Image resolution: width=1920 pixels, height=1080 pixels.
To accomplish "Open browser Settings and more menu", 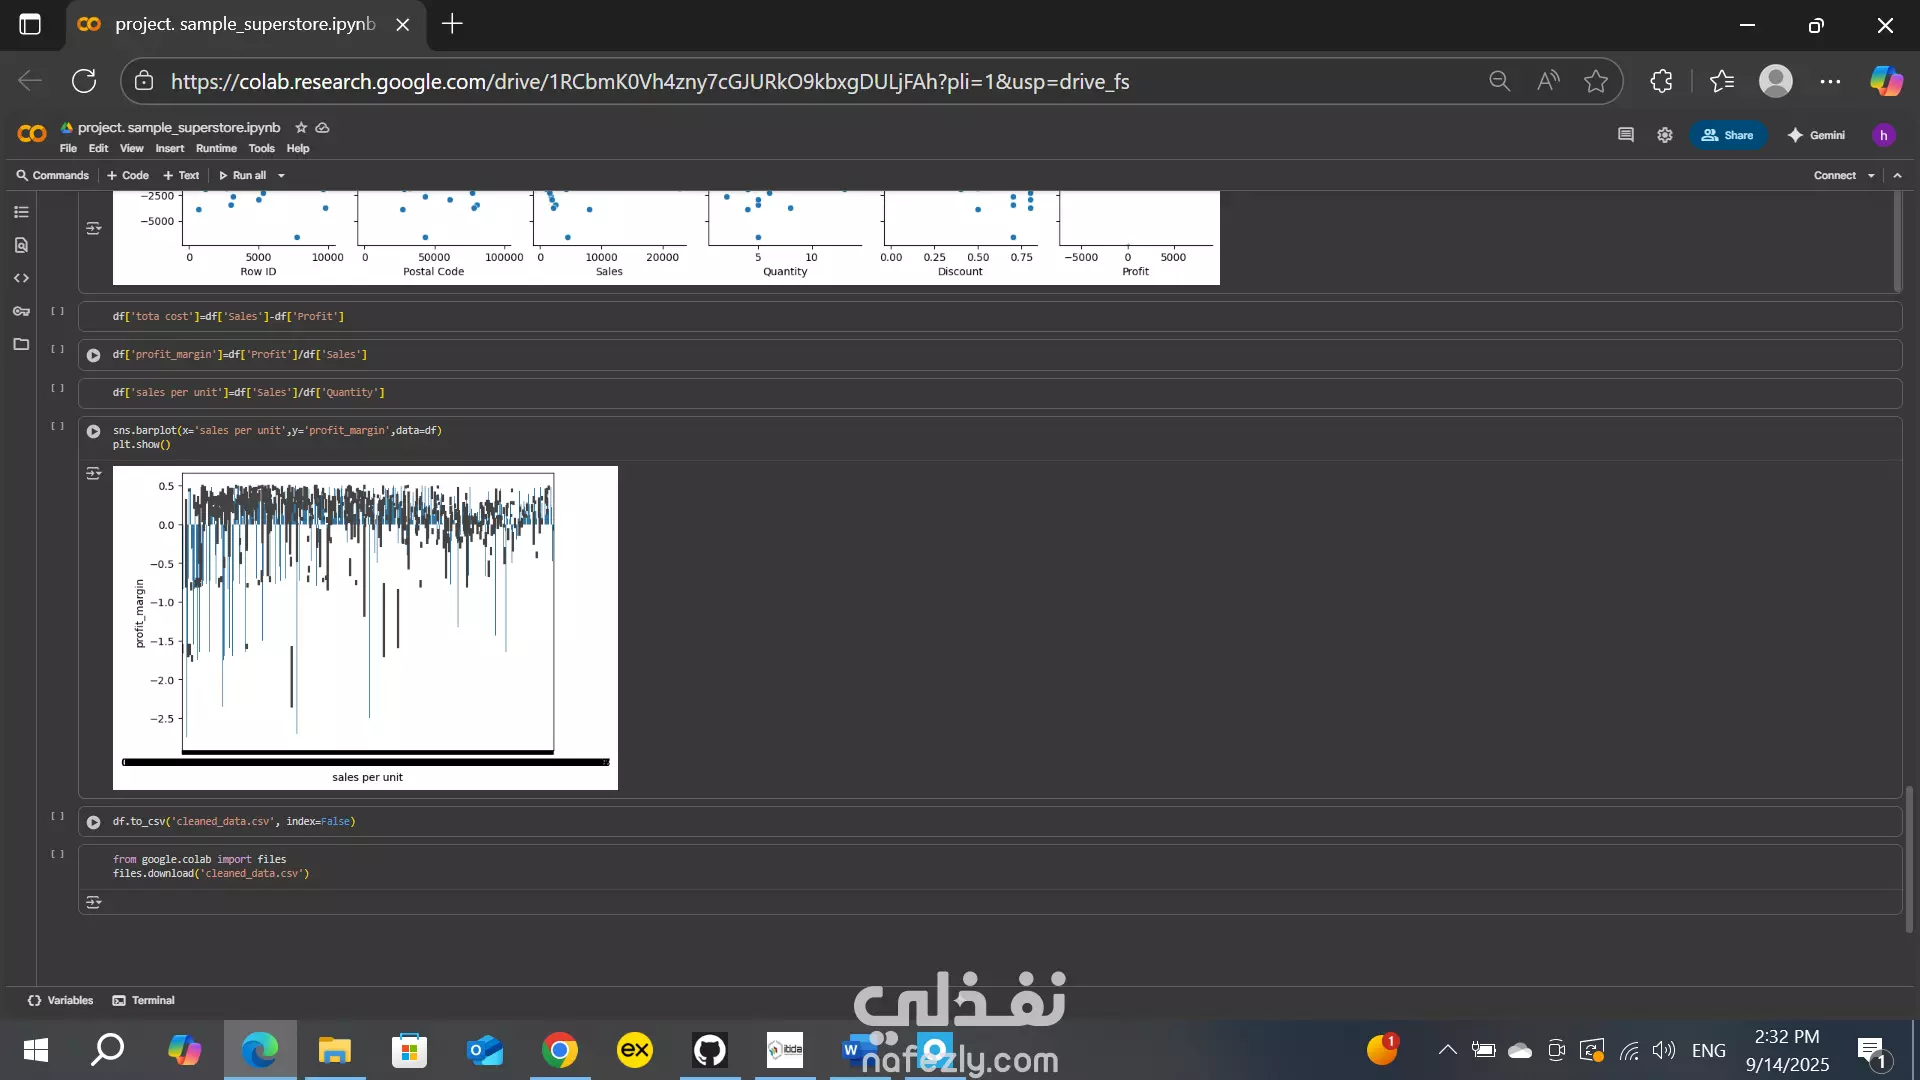I will 1830,81.
